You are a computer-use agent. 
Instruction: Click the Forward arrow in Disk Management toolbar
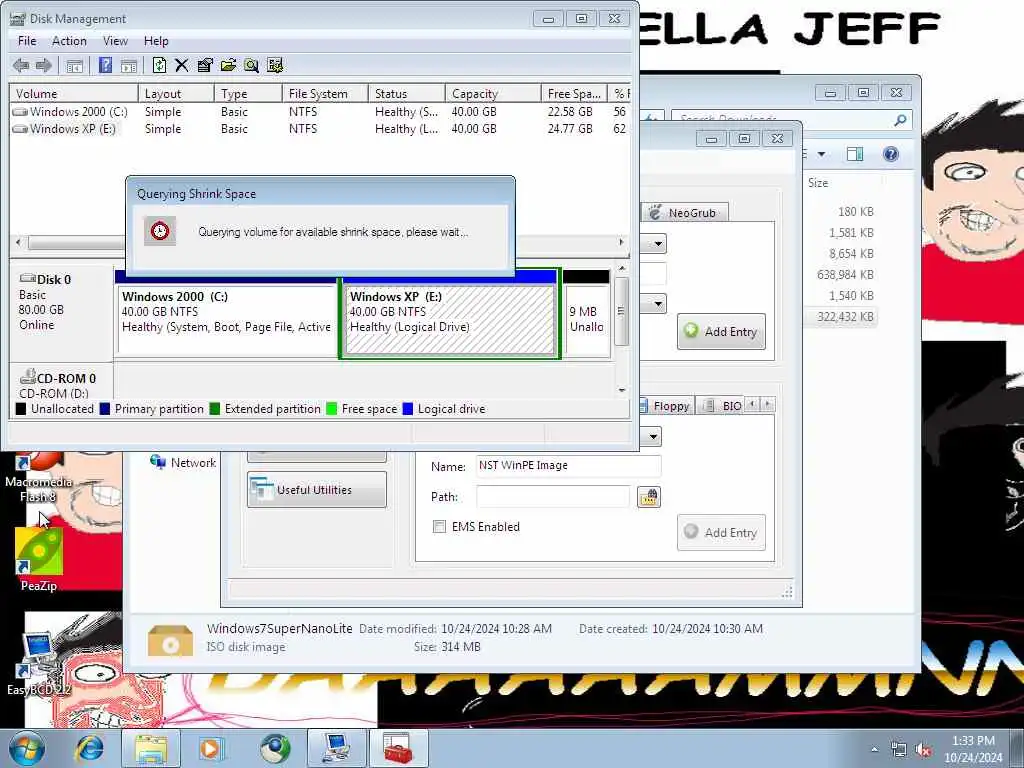(44, 65)
